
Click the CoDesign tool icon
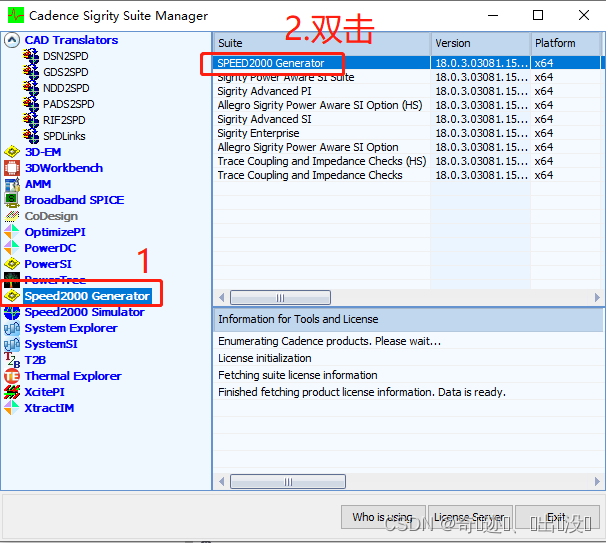click(x=12, y=216)
